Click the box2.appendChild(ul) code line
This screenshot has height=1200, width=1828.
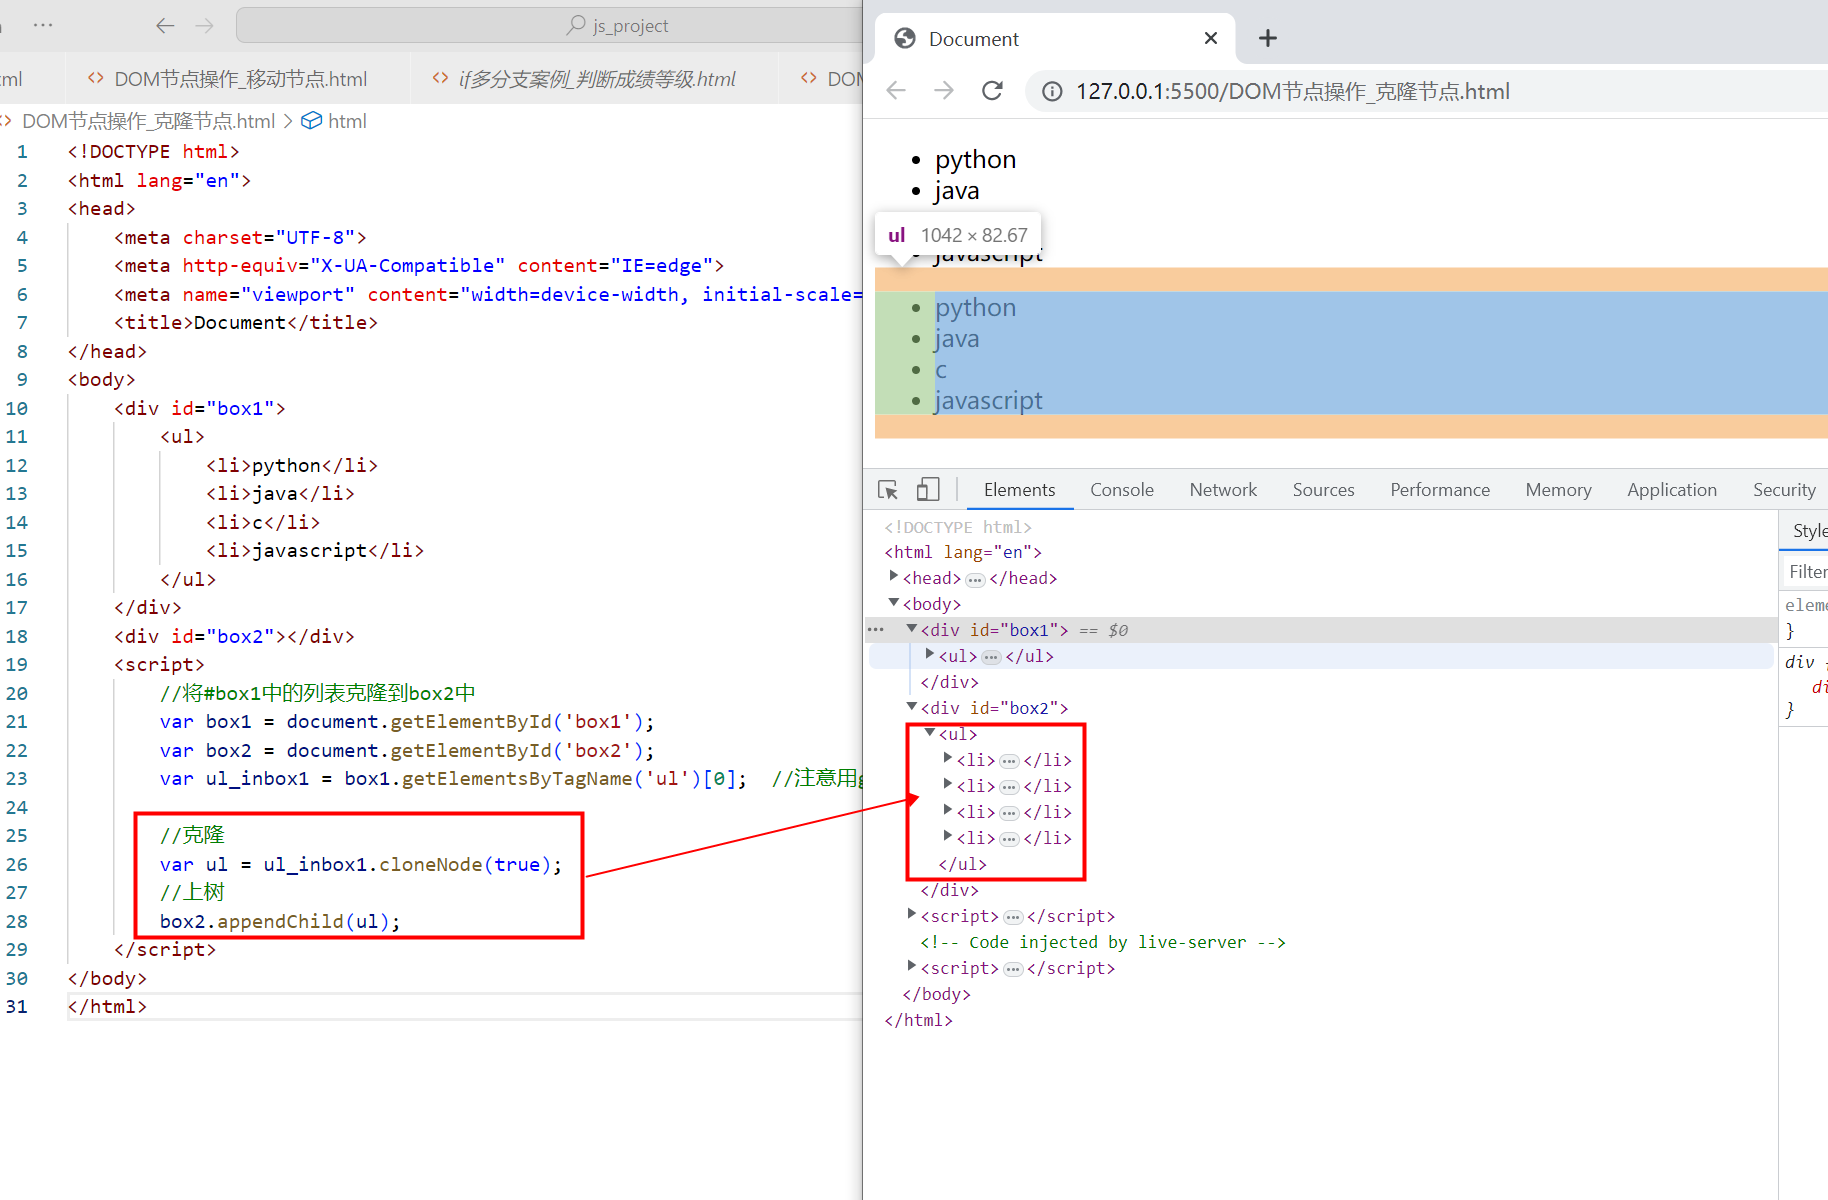tap(280, 921)
